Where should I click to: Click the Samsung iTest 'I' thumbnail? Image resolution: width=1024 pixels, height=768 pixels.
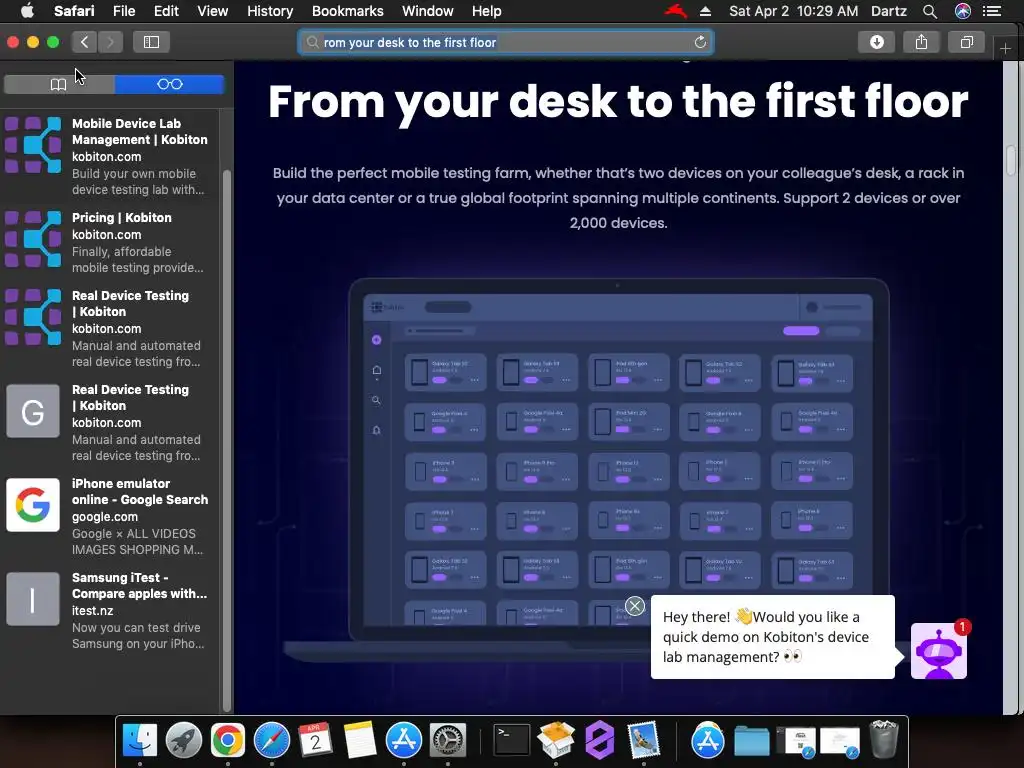(33, 599)
